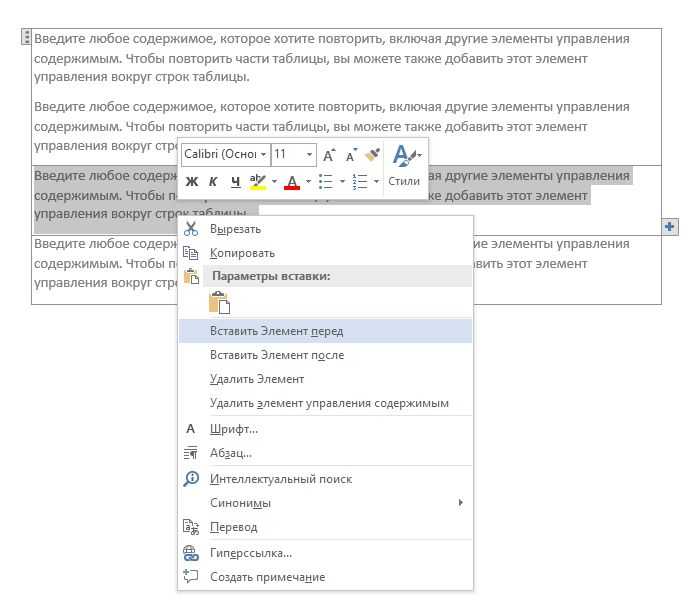Select Вставить Элемент перед
The width and height of the screenshot is (696, 616).
pos(325,331)
